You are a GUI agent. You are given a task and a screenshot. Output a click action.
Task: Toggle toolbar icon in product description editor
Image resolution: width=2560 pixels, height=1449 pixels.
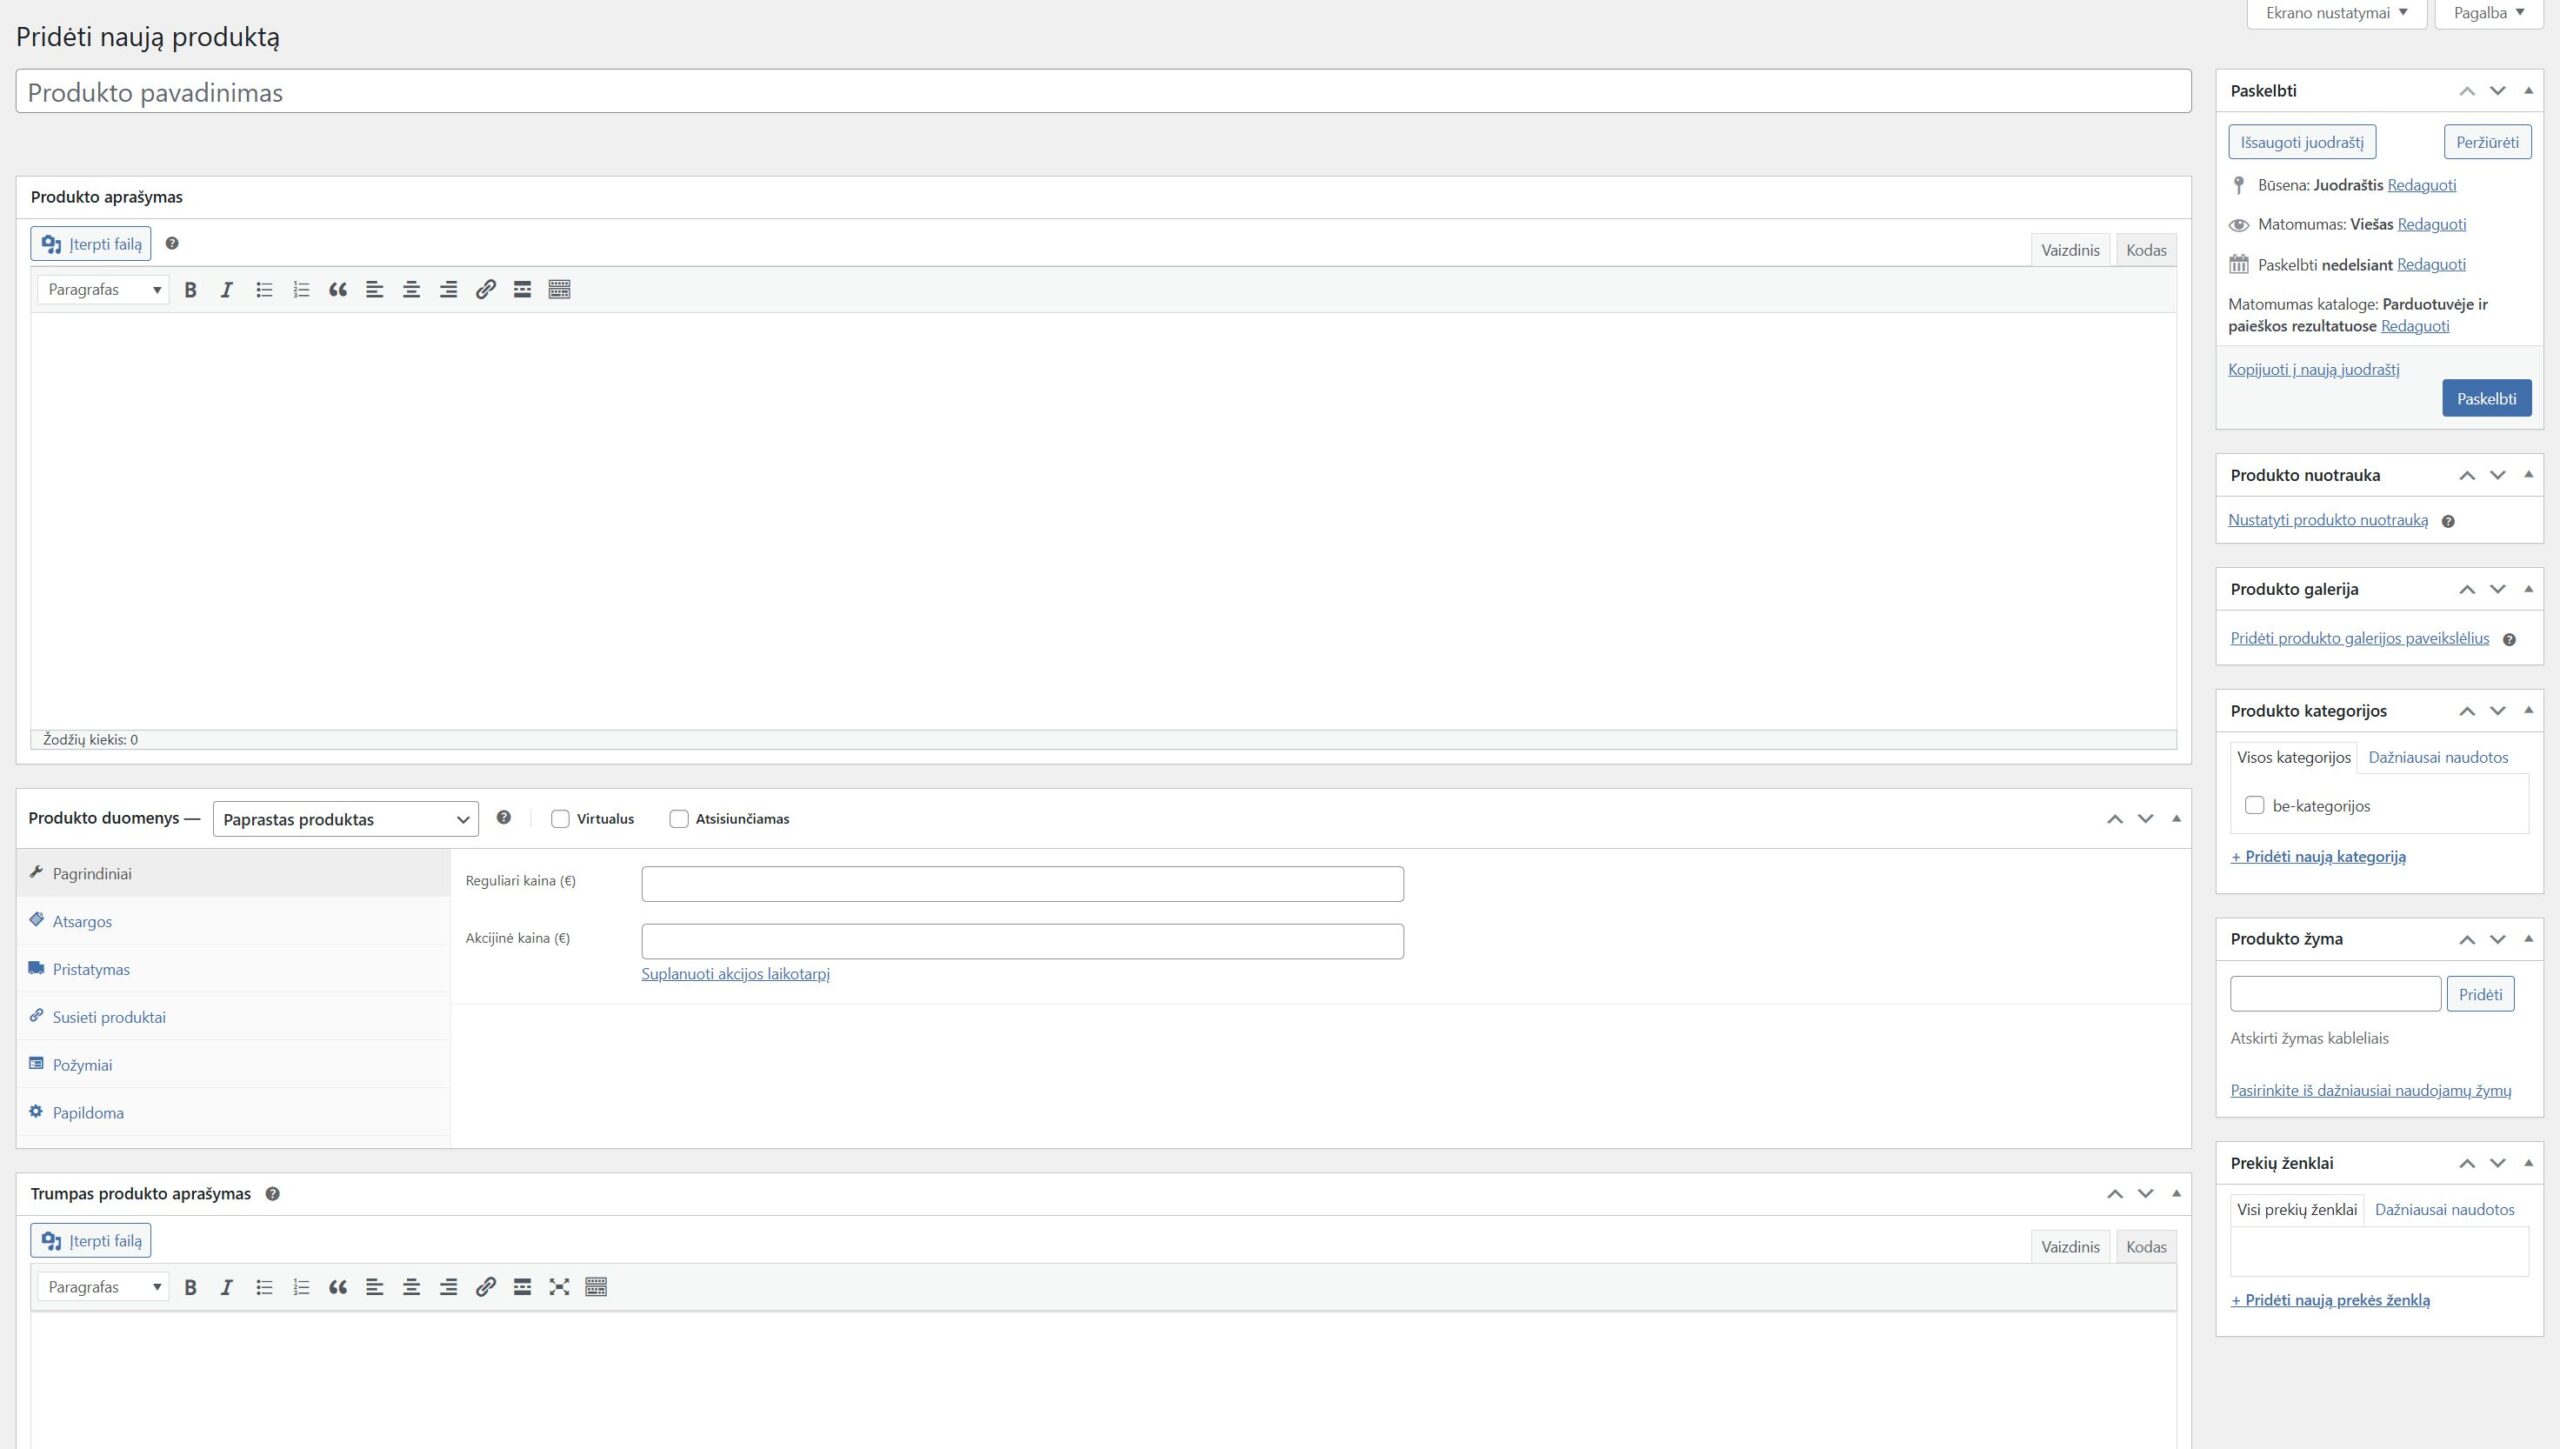click(559, 290)
